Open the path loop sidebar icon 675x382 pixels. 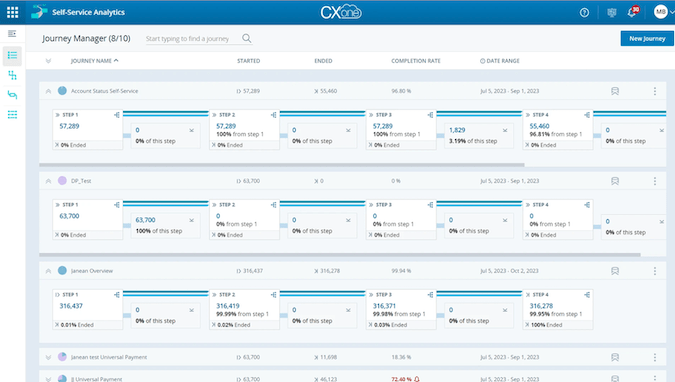pyautogui.click(x=12, y=95)
